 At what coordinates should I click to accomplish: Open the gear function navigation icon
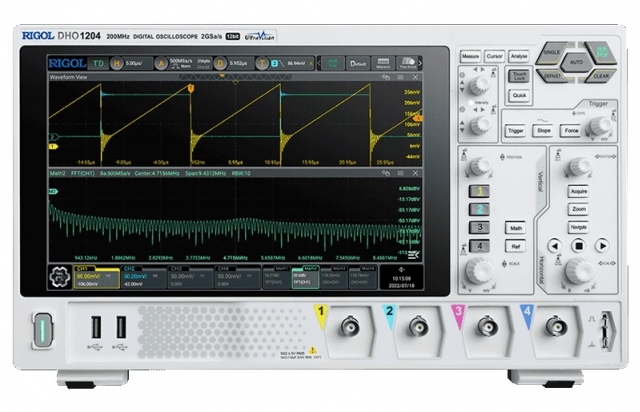coord(60,277)
